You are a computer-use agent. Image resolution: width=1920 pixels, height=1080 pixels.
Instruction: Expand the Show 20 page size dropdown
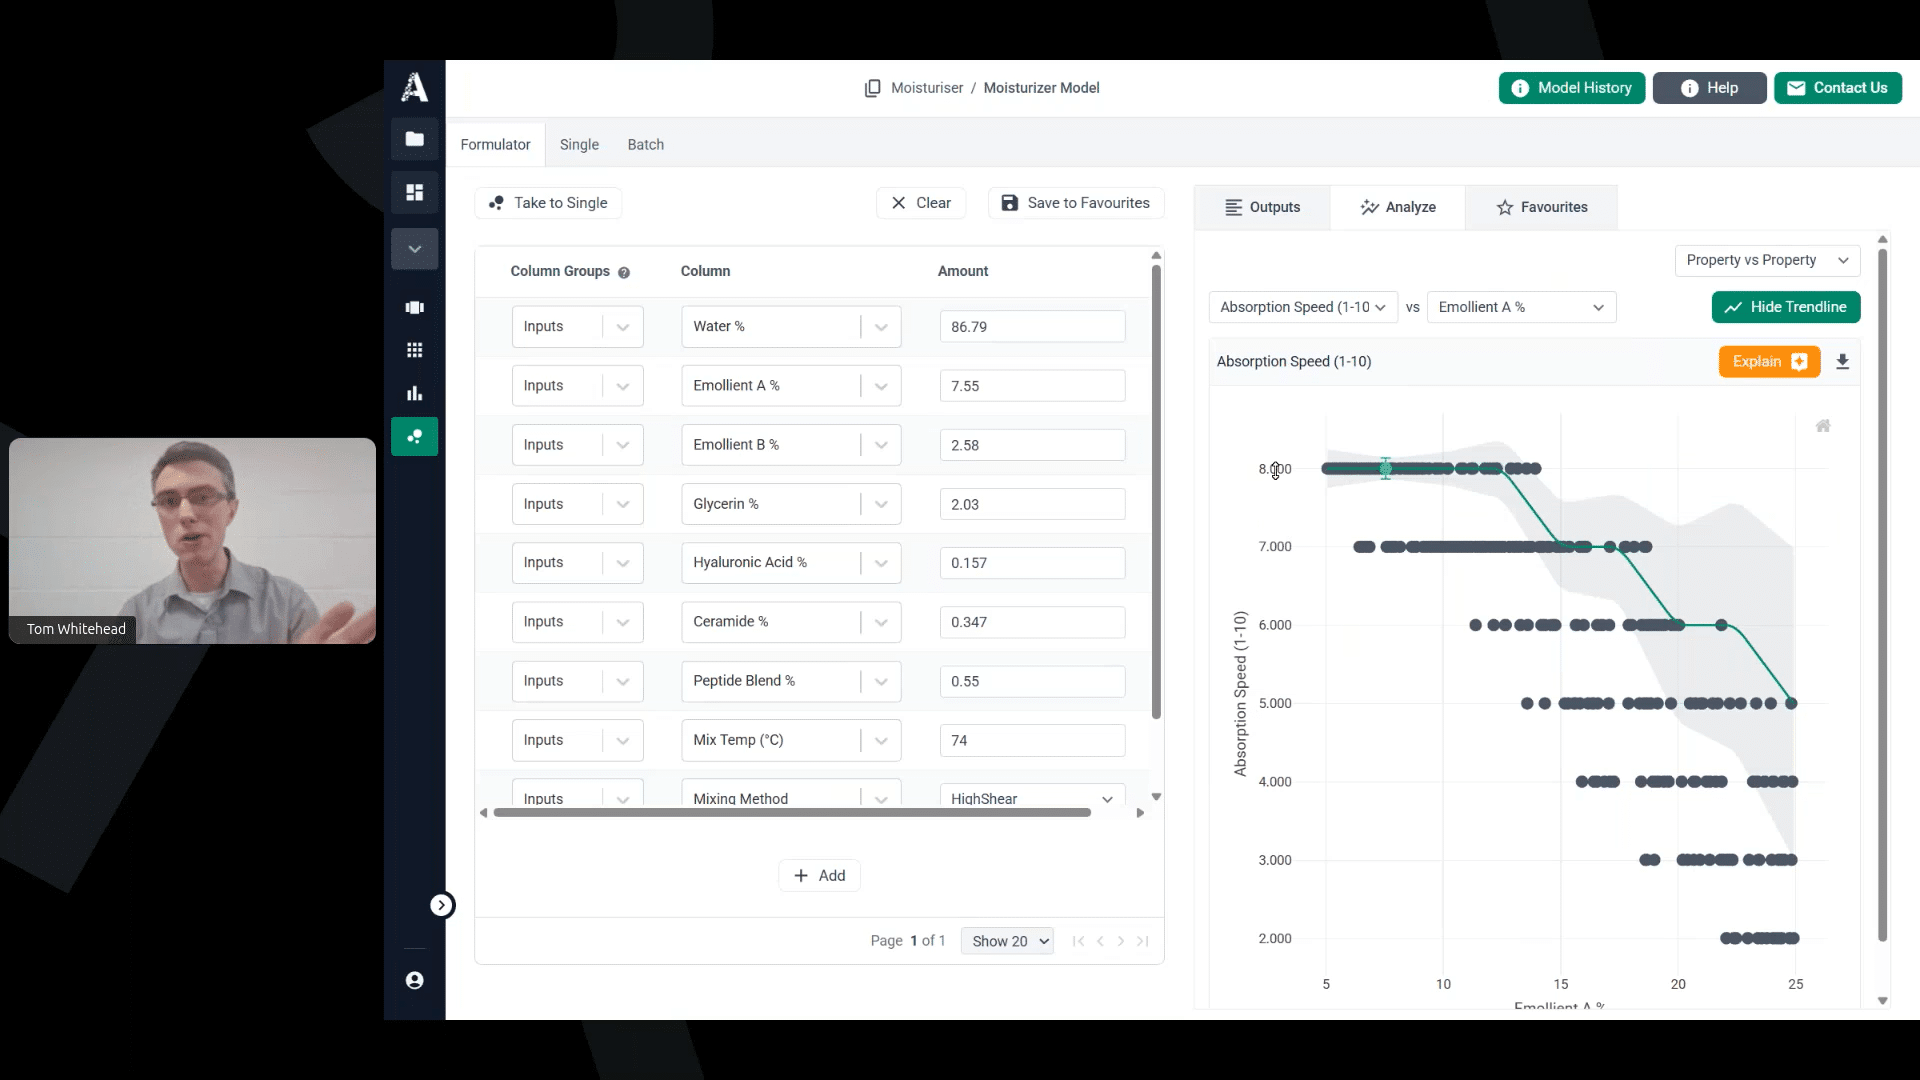point(1007,941)
